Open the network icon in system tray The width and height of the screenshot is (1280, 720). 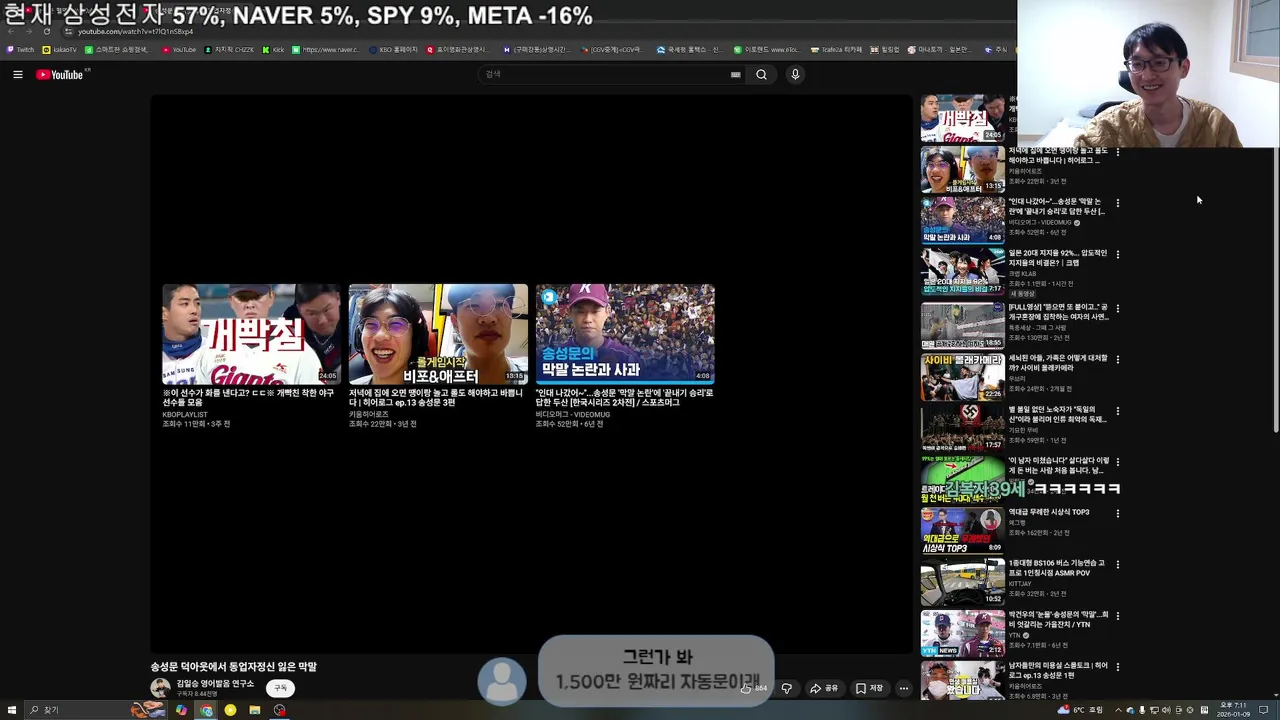click(x=1154, y=710)
